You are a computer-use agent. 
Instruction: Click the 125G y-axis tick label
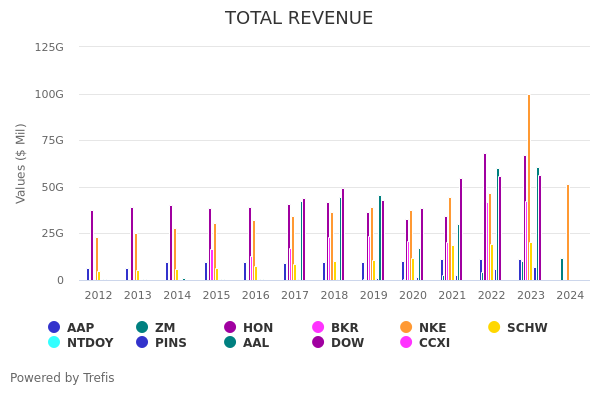pos(49,47)
